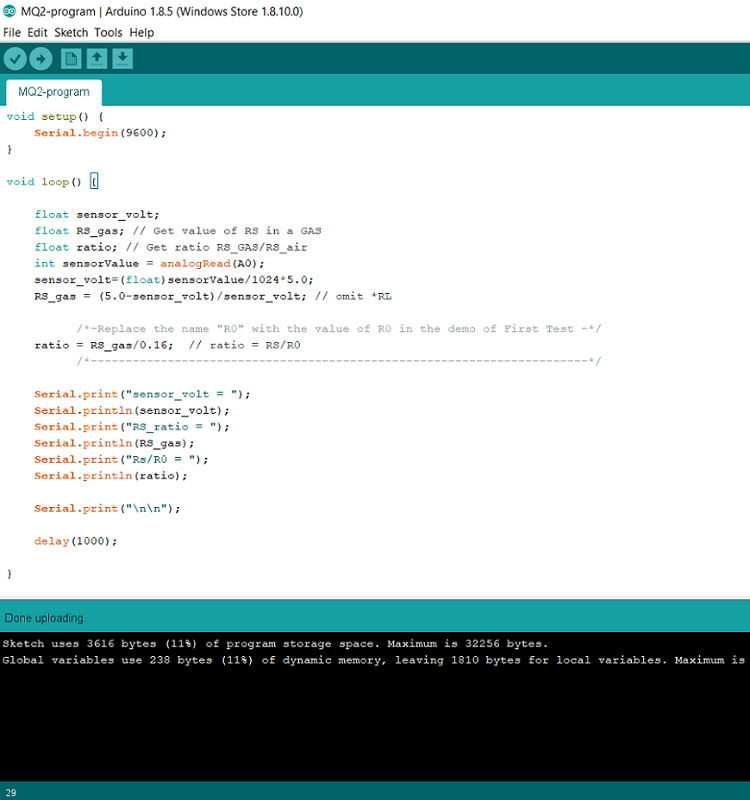The image size is (750, 800).
Task: Open the Help menu
Action: pyautogui.click(x=141, y=33)
